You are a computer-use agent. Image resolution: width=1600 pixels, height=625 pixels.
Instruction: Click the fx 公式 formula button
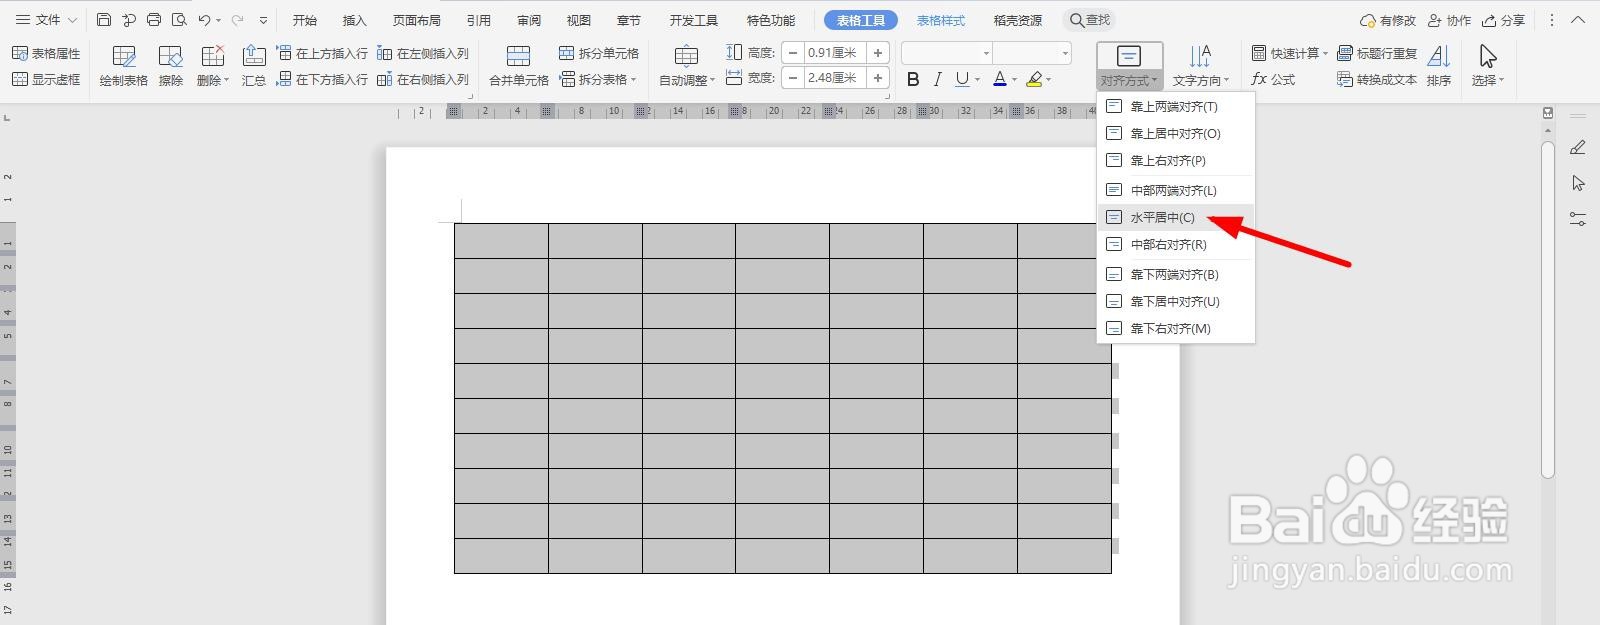[1273, 79]
